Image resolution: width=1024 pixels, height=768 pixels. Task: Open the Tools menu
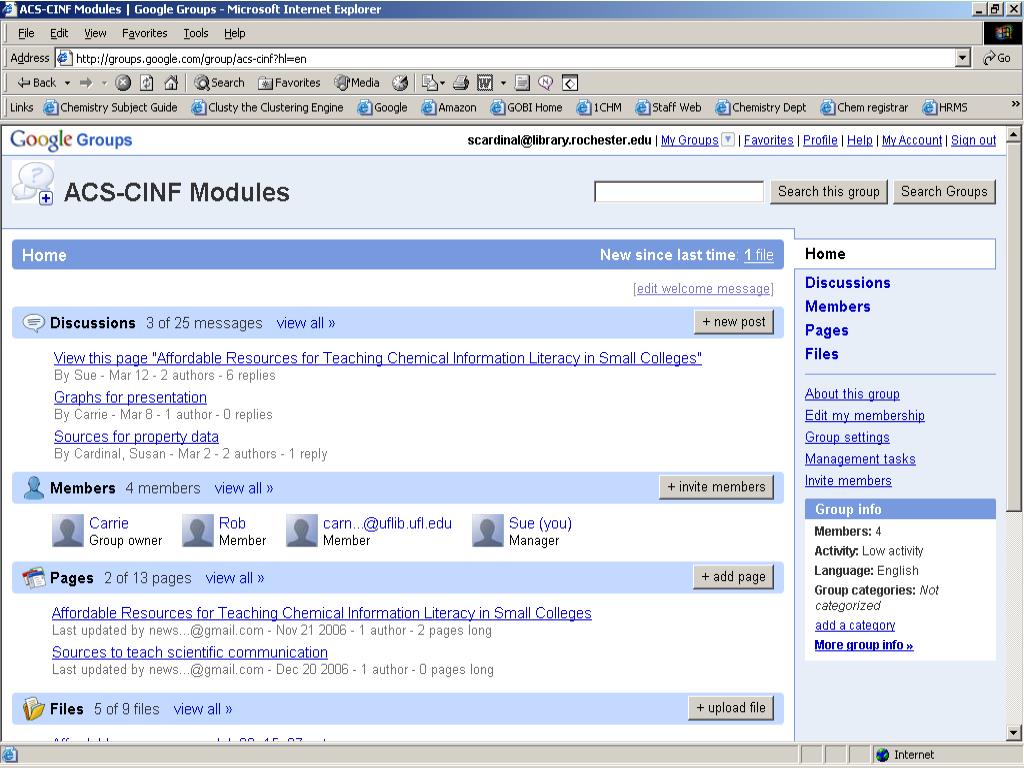tap(195, 33)
